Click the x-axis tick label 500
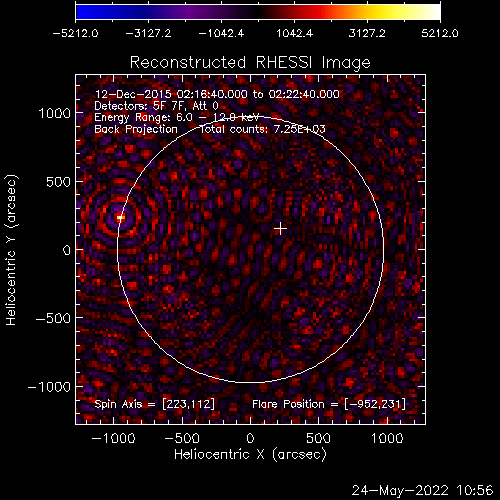 coord(318,438)
